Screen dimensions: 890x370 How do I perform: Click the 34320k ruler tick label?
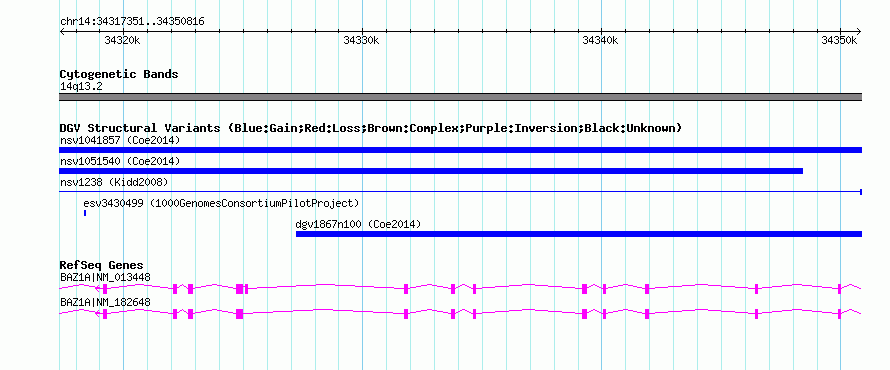coord(123,41)
